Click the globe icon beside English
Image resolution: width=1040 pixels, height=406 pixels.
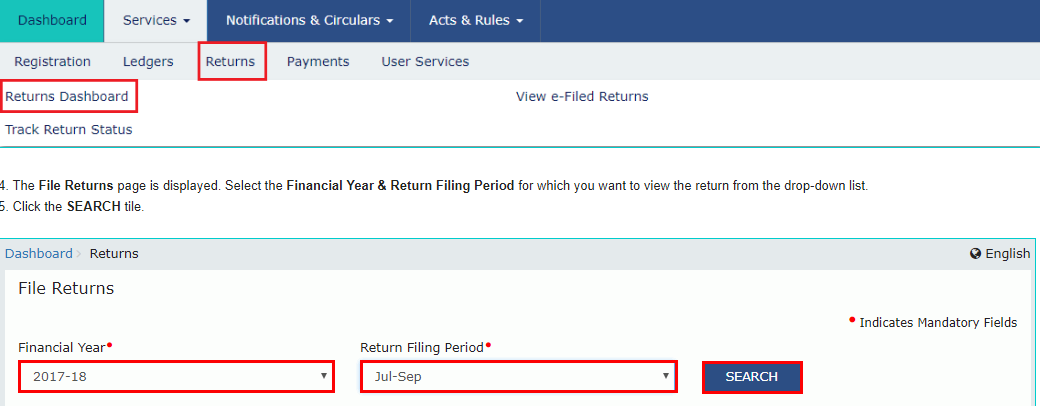coord(975,254)
